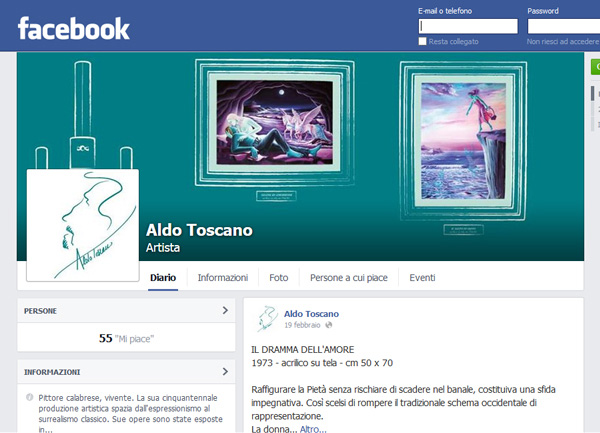Open the Persone a cui piace tab
This screenshot has height=433, width=600.
(349, 278)
